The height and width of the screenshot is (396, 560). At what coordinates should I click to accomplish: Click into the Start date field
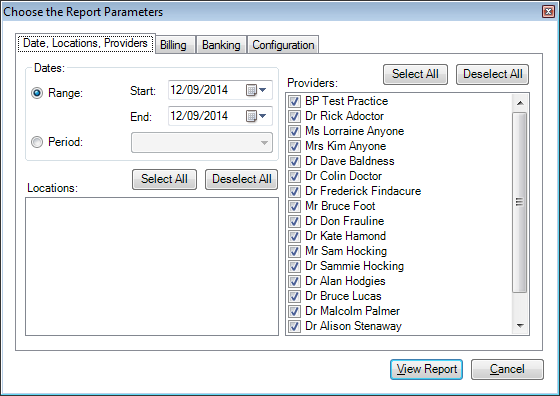[x=206, y=90]
